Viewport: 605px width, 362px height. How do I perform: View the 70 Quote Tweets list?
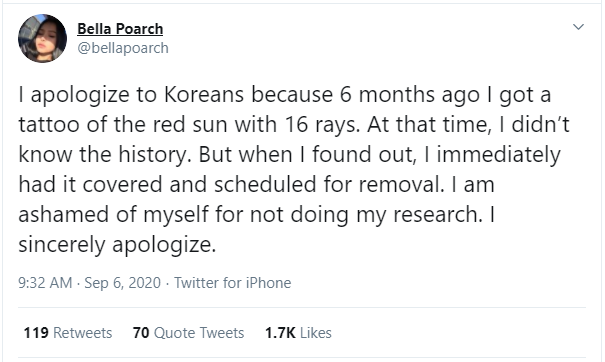pyautogui.click(x=188, y=333)
